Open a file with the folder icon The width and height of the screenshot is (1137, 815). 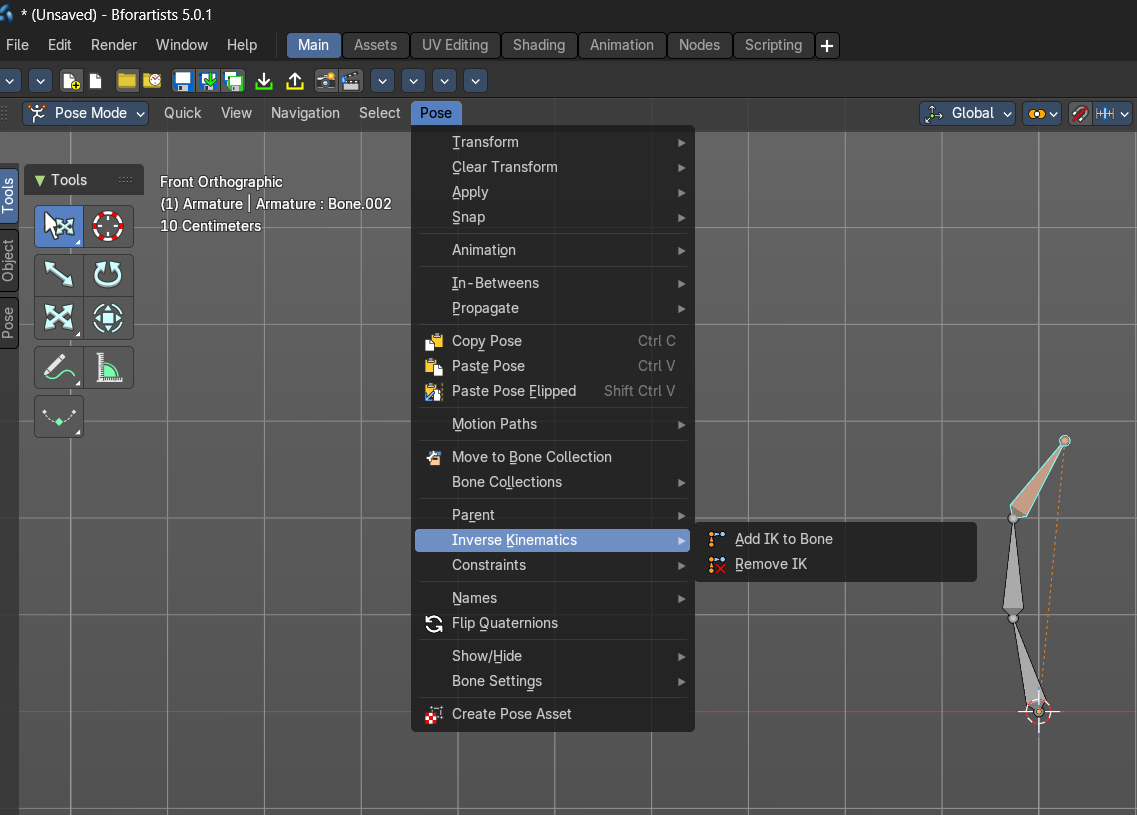click(x=127, y=81)
